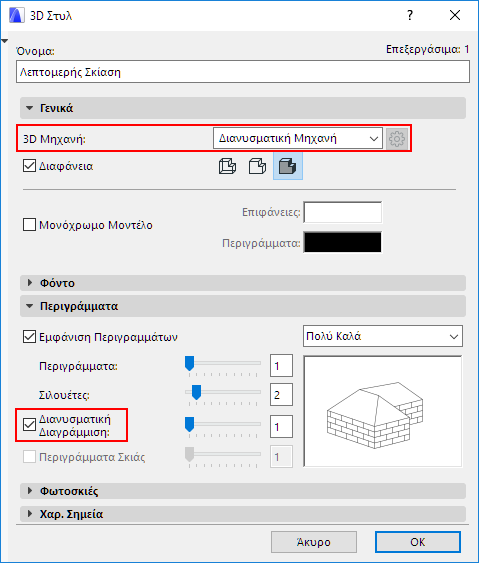Select the hidden line display mode icon

click(257, 166)
